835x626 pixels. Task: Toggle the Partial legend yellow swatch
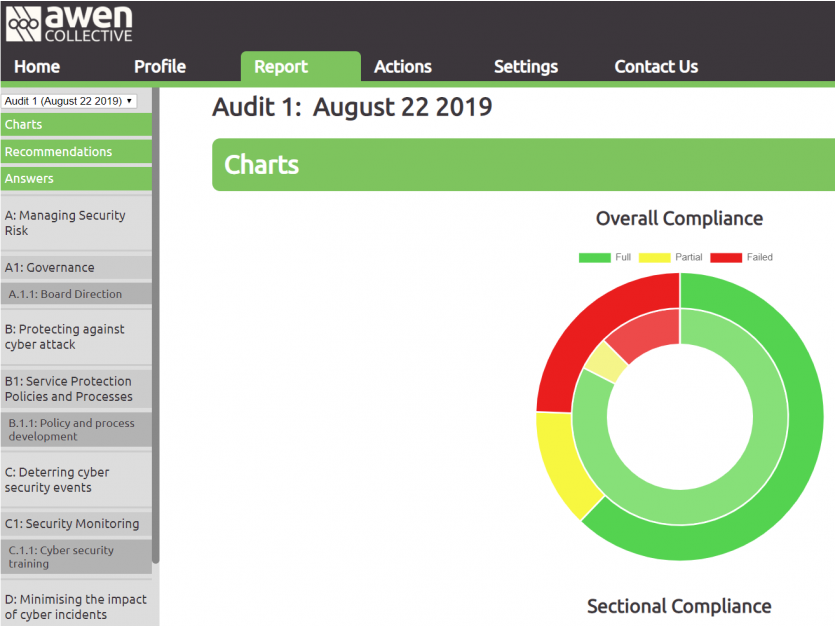[654, 258]
